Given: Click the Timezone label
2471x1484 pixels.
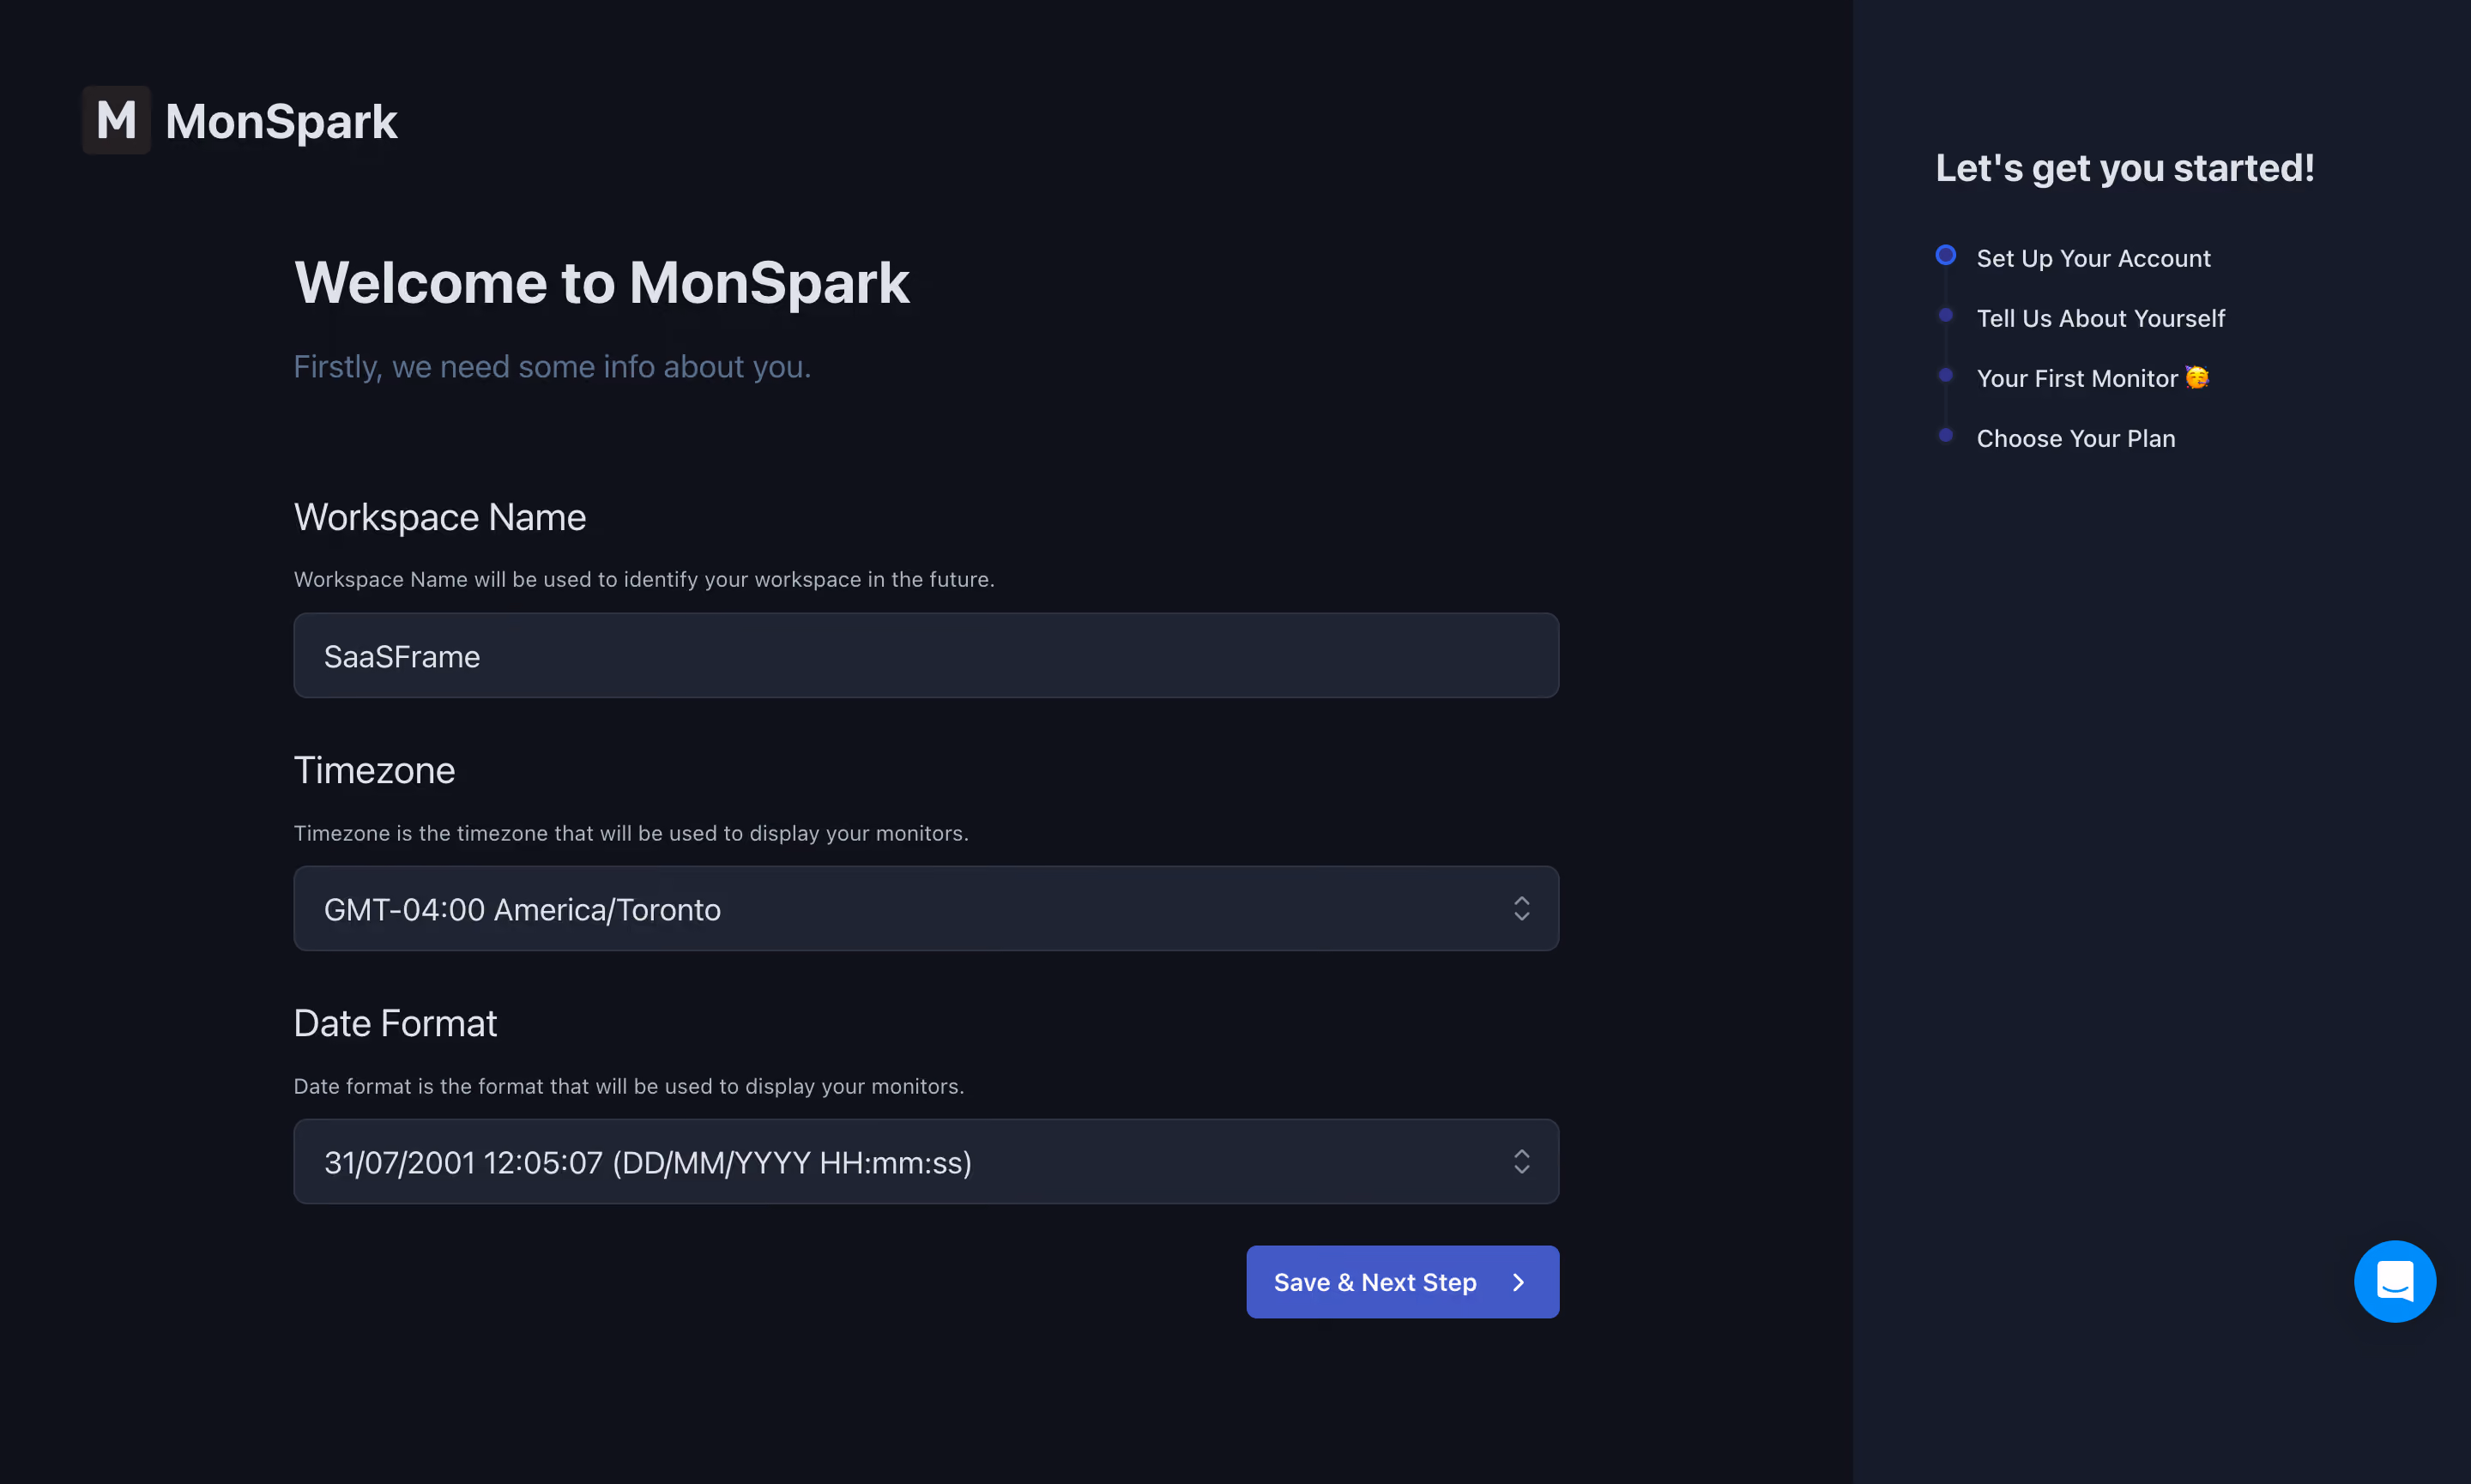Looking at the screenshot, I should pos(374,770).
